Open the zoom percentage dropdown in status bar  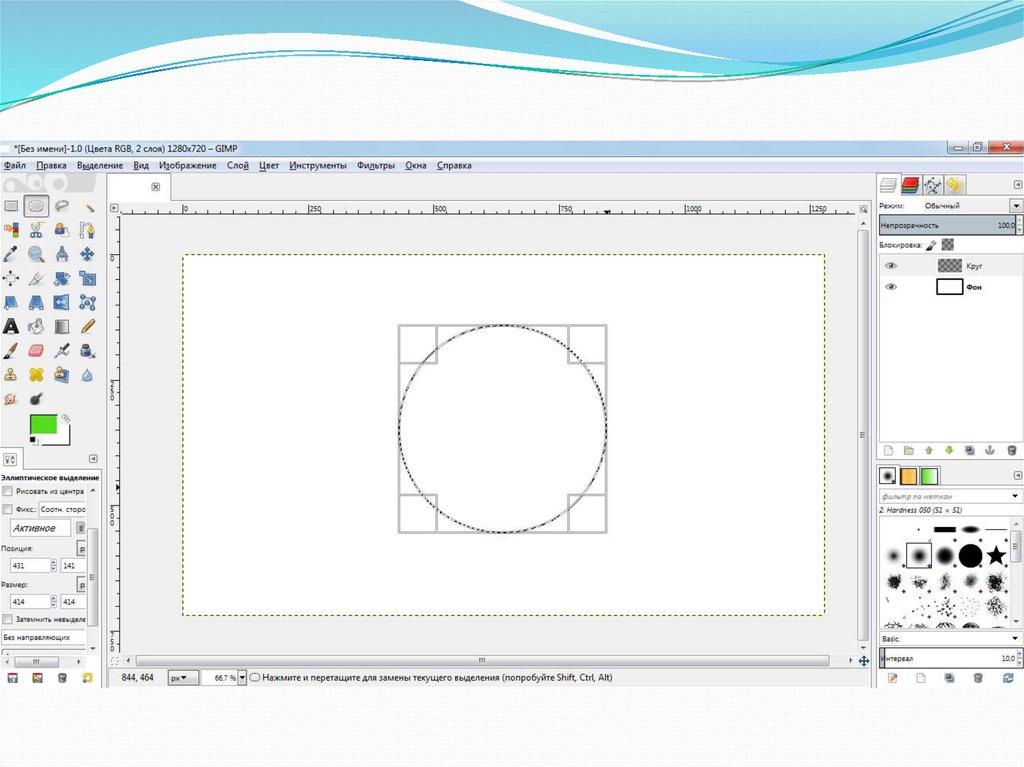click(x=242, y=678)
